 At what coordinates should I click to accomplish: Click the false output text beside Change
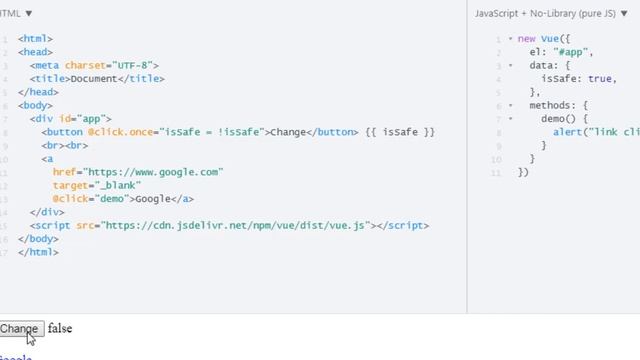(60, 329)
